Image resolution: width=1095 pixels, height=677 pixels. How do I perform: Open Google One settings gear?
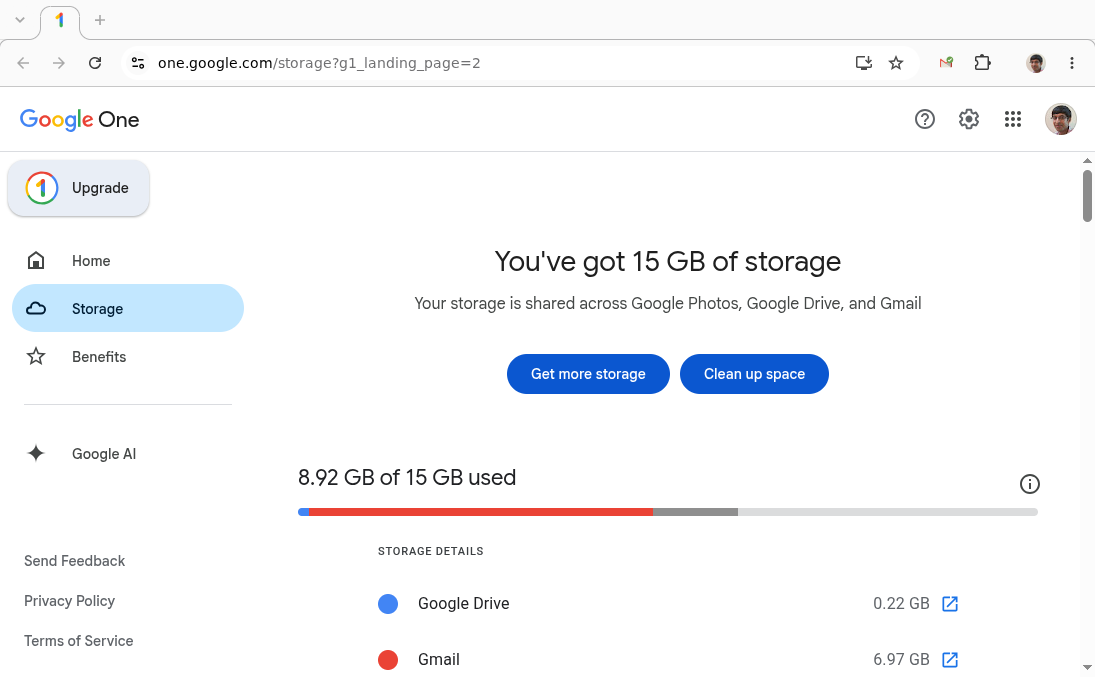click(969, 119)
